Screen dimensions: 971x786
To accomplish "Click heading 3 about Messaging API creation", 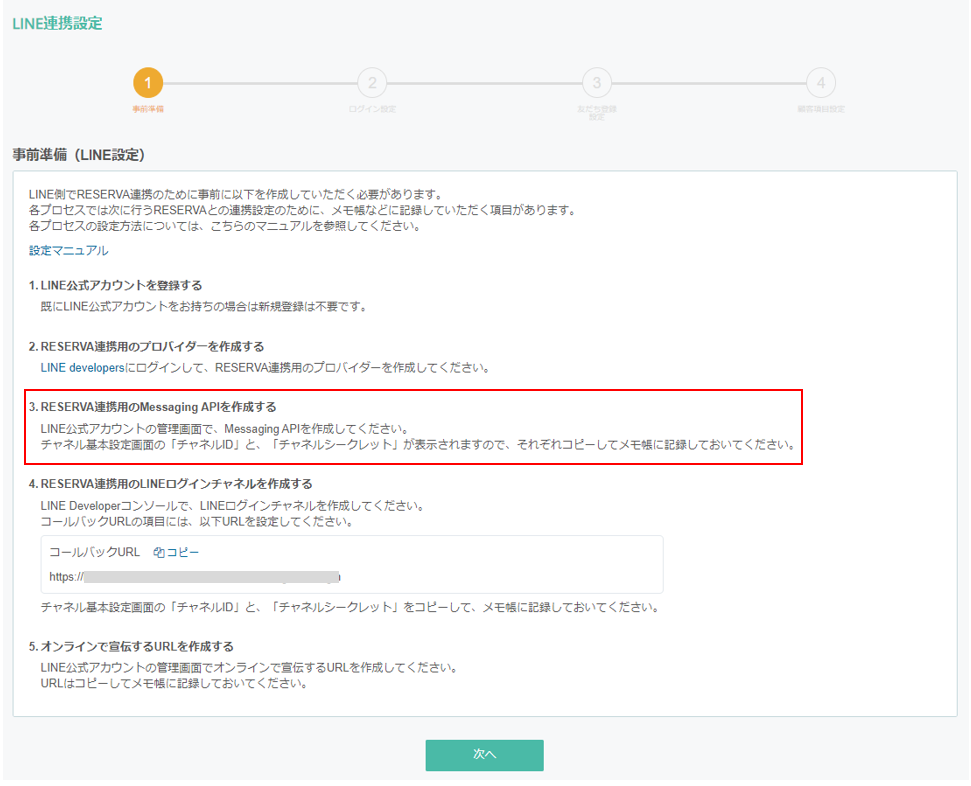I will pyautogui.click(x=152, y=407).
